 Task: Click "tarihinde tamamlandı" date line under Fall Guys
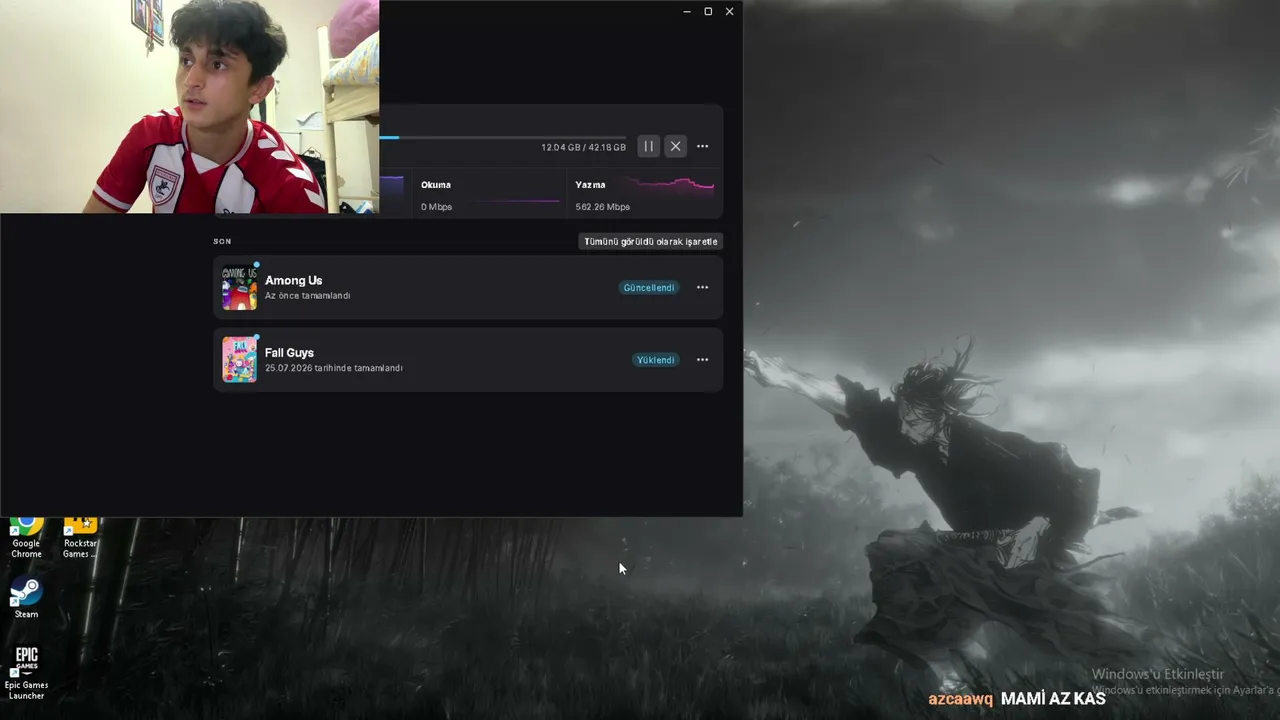click(x=334, y=368)
